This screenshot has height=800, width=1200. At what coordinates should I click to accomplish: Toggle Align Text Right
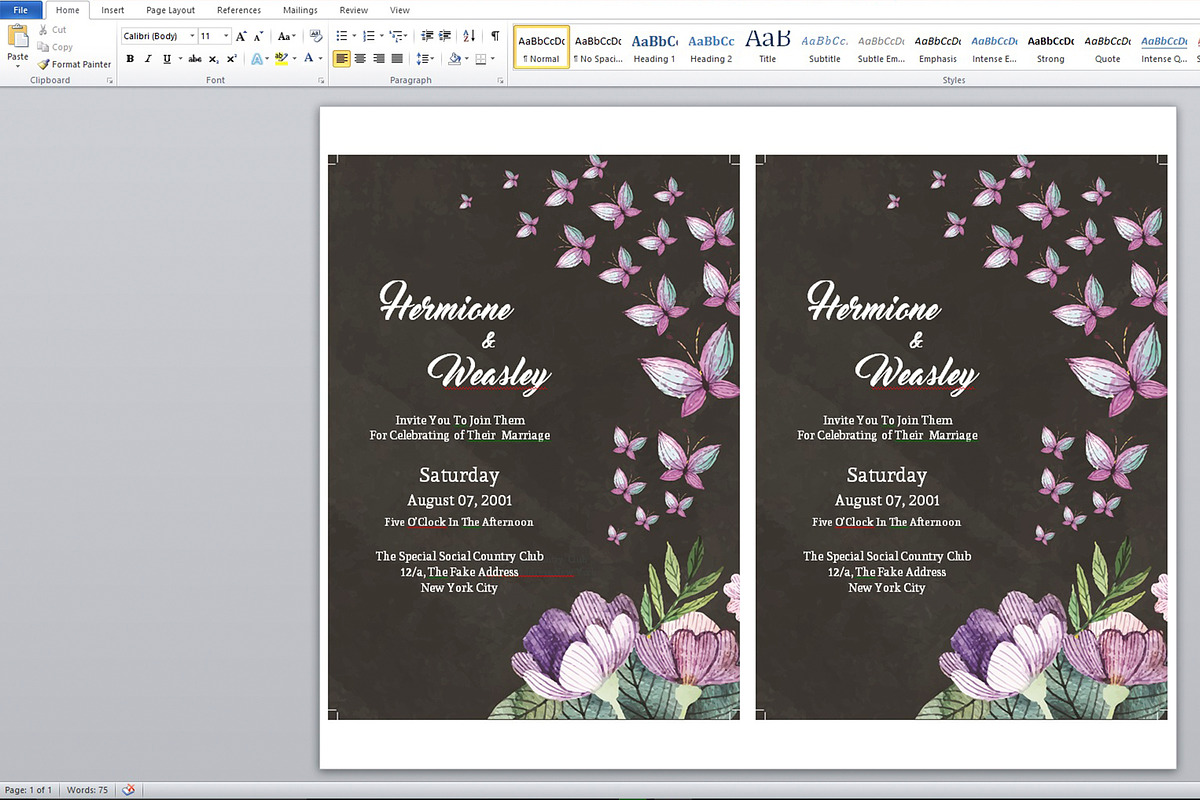coord(378,59)
